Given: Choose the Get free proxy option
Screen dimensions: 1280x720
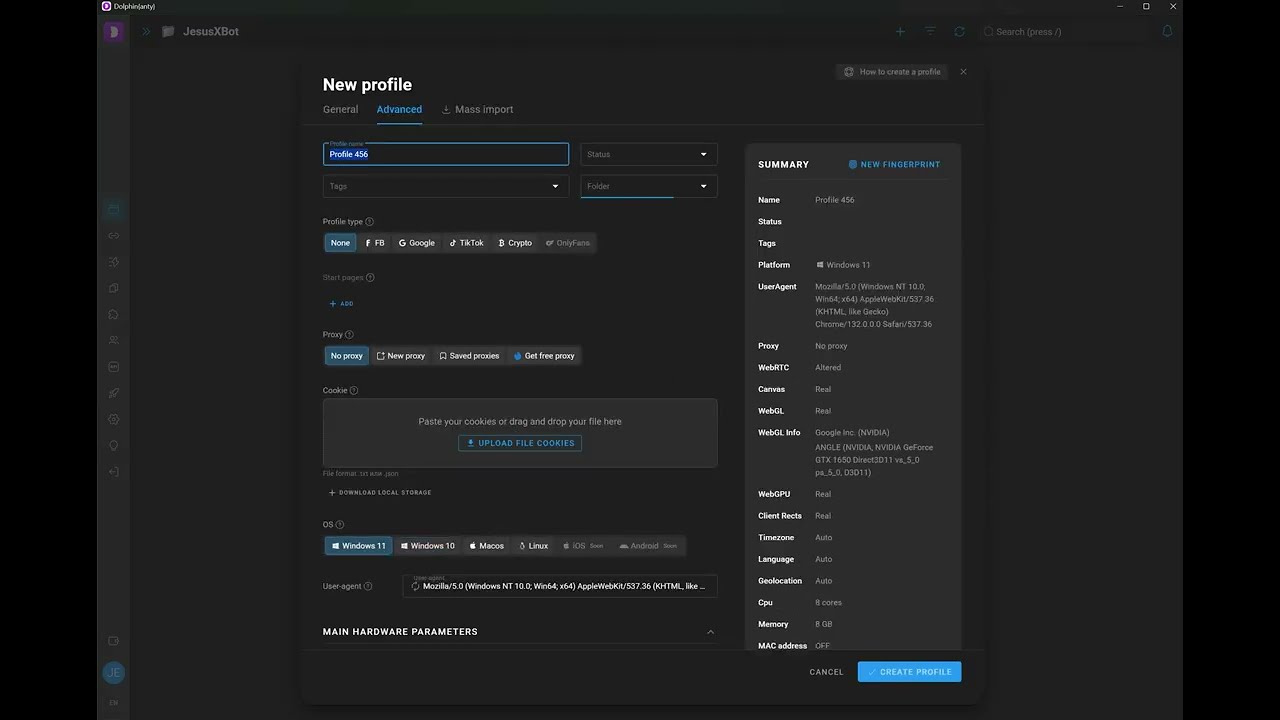Looking at the screenshot, I should tap(544, 356).
